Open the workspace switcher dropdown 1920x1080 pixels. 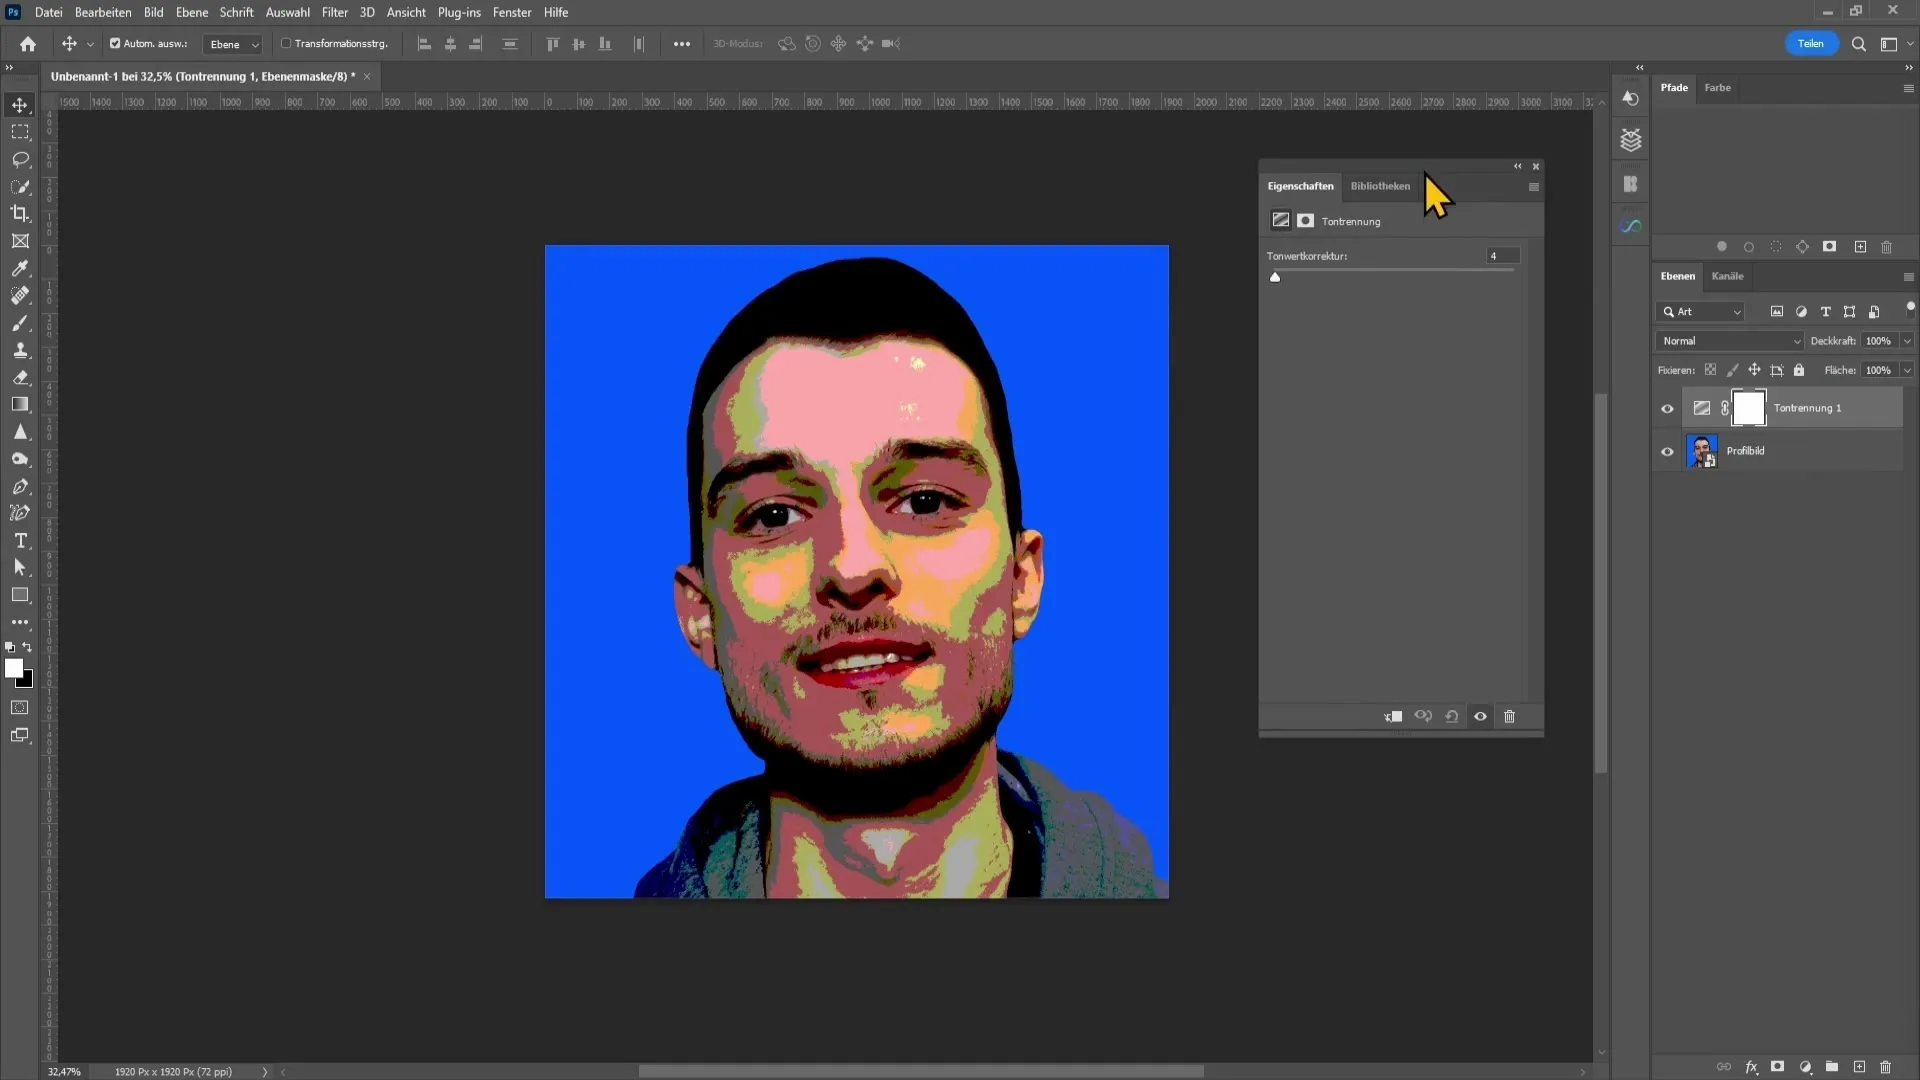click(x=1896, y=44)
